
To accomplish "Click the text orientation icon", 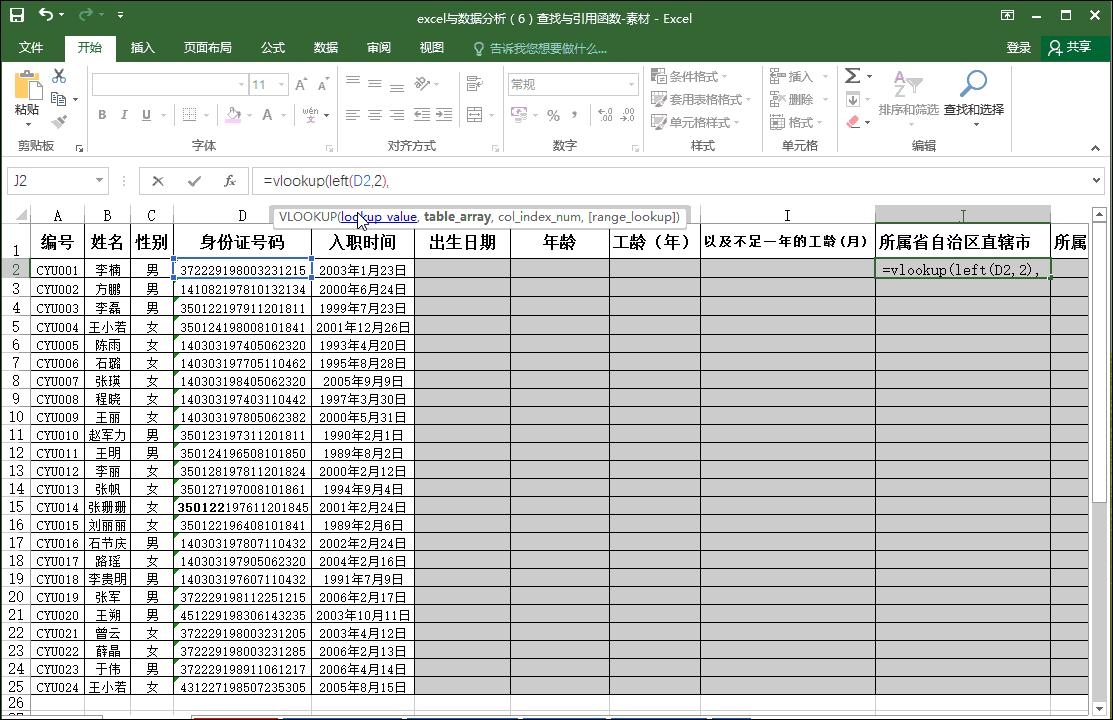I will [x=423, y=84].
